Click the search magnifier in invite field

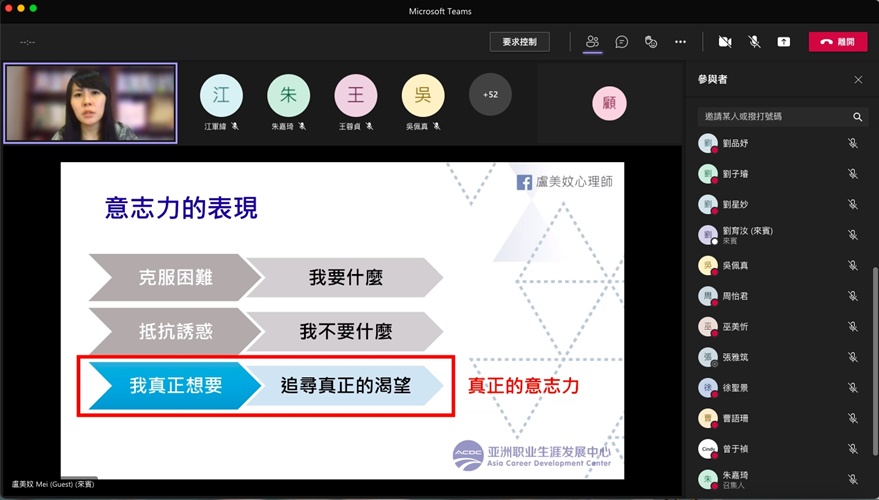coord(857,117)
